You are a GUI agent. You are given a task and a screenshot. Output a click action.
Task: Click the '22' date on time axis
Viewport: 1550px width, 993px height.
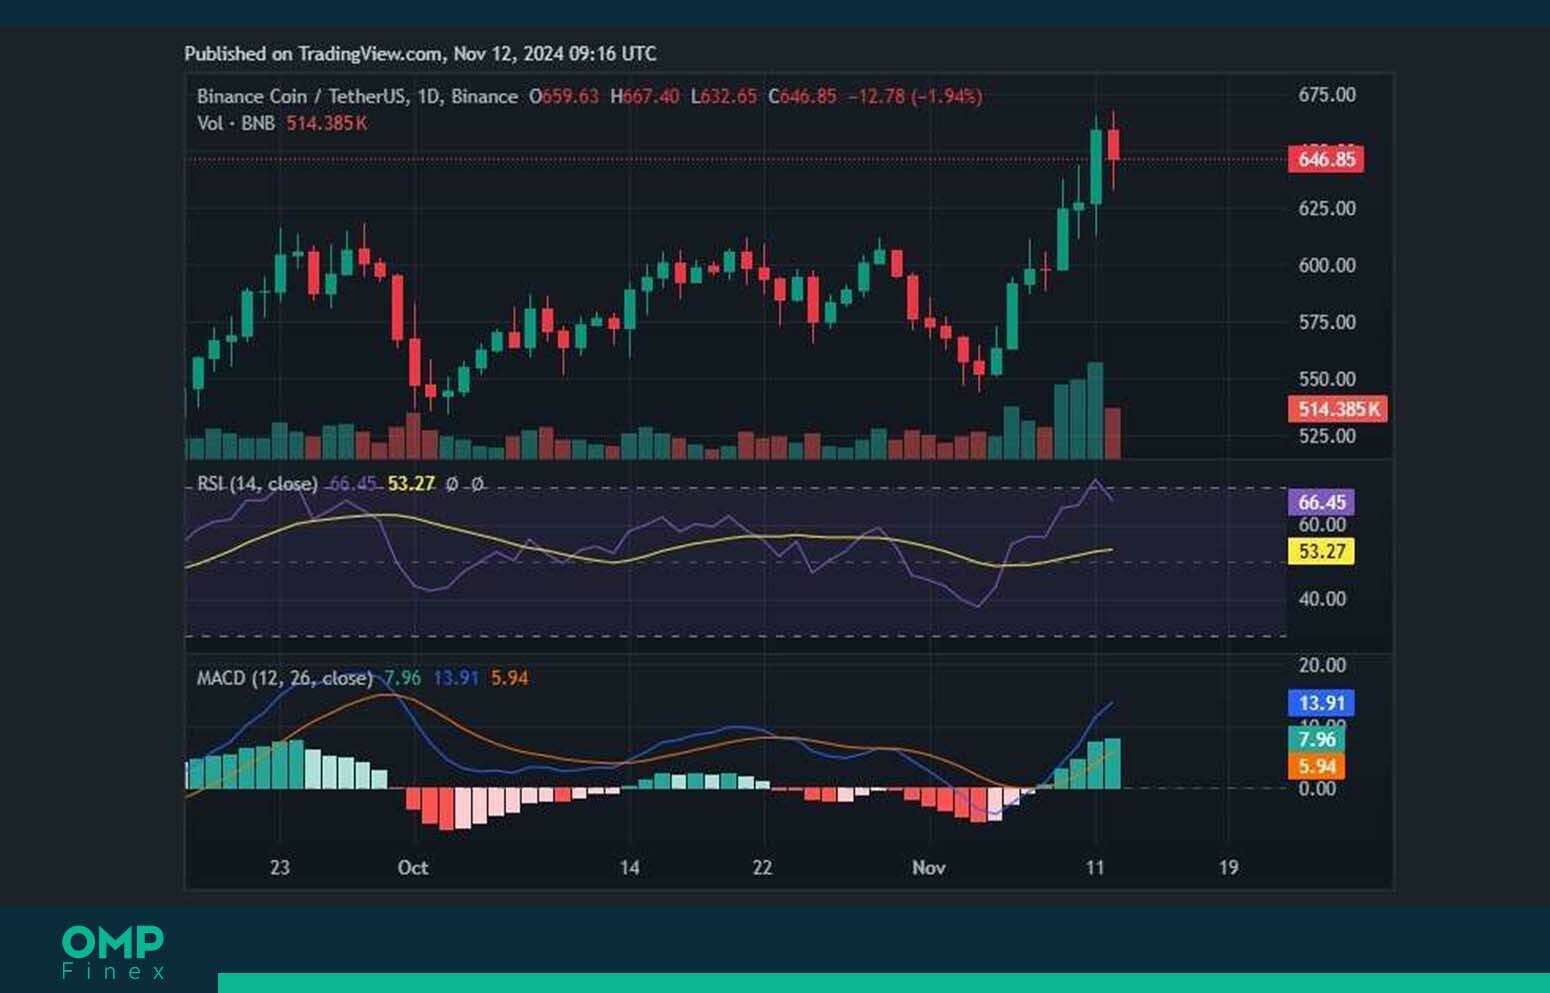[x=762, y=868]
